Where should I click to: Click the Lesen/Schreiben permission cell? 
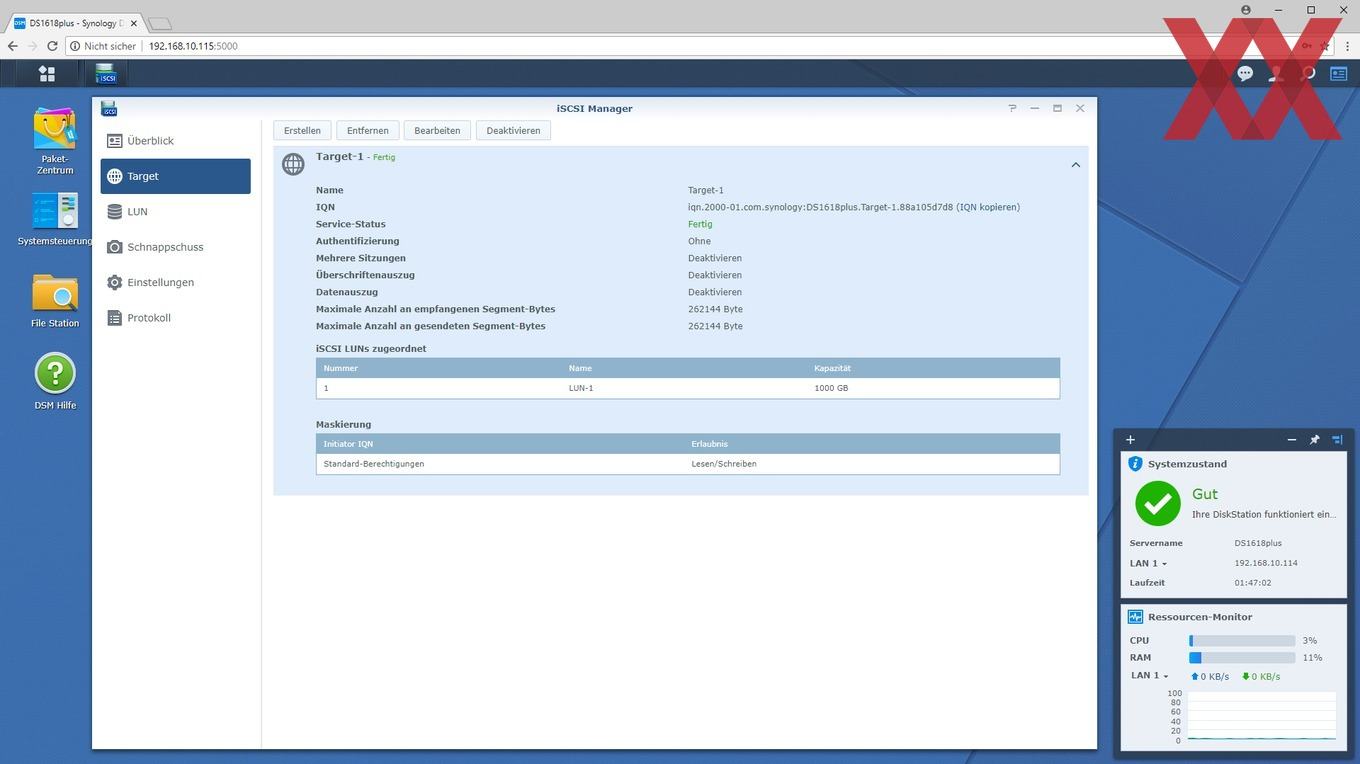click(x=724, y=464)
